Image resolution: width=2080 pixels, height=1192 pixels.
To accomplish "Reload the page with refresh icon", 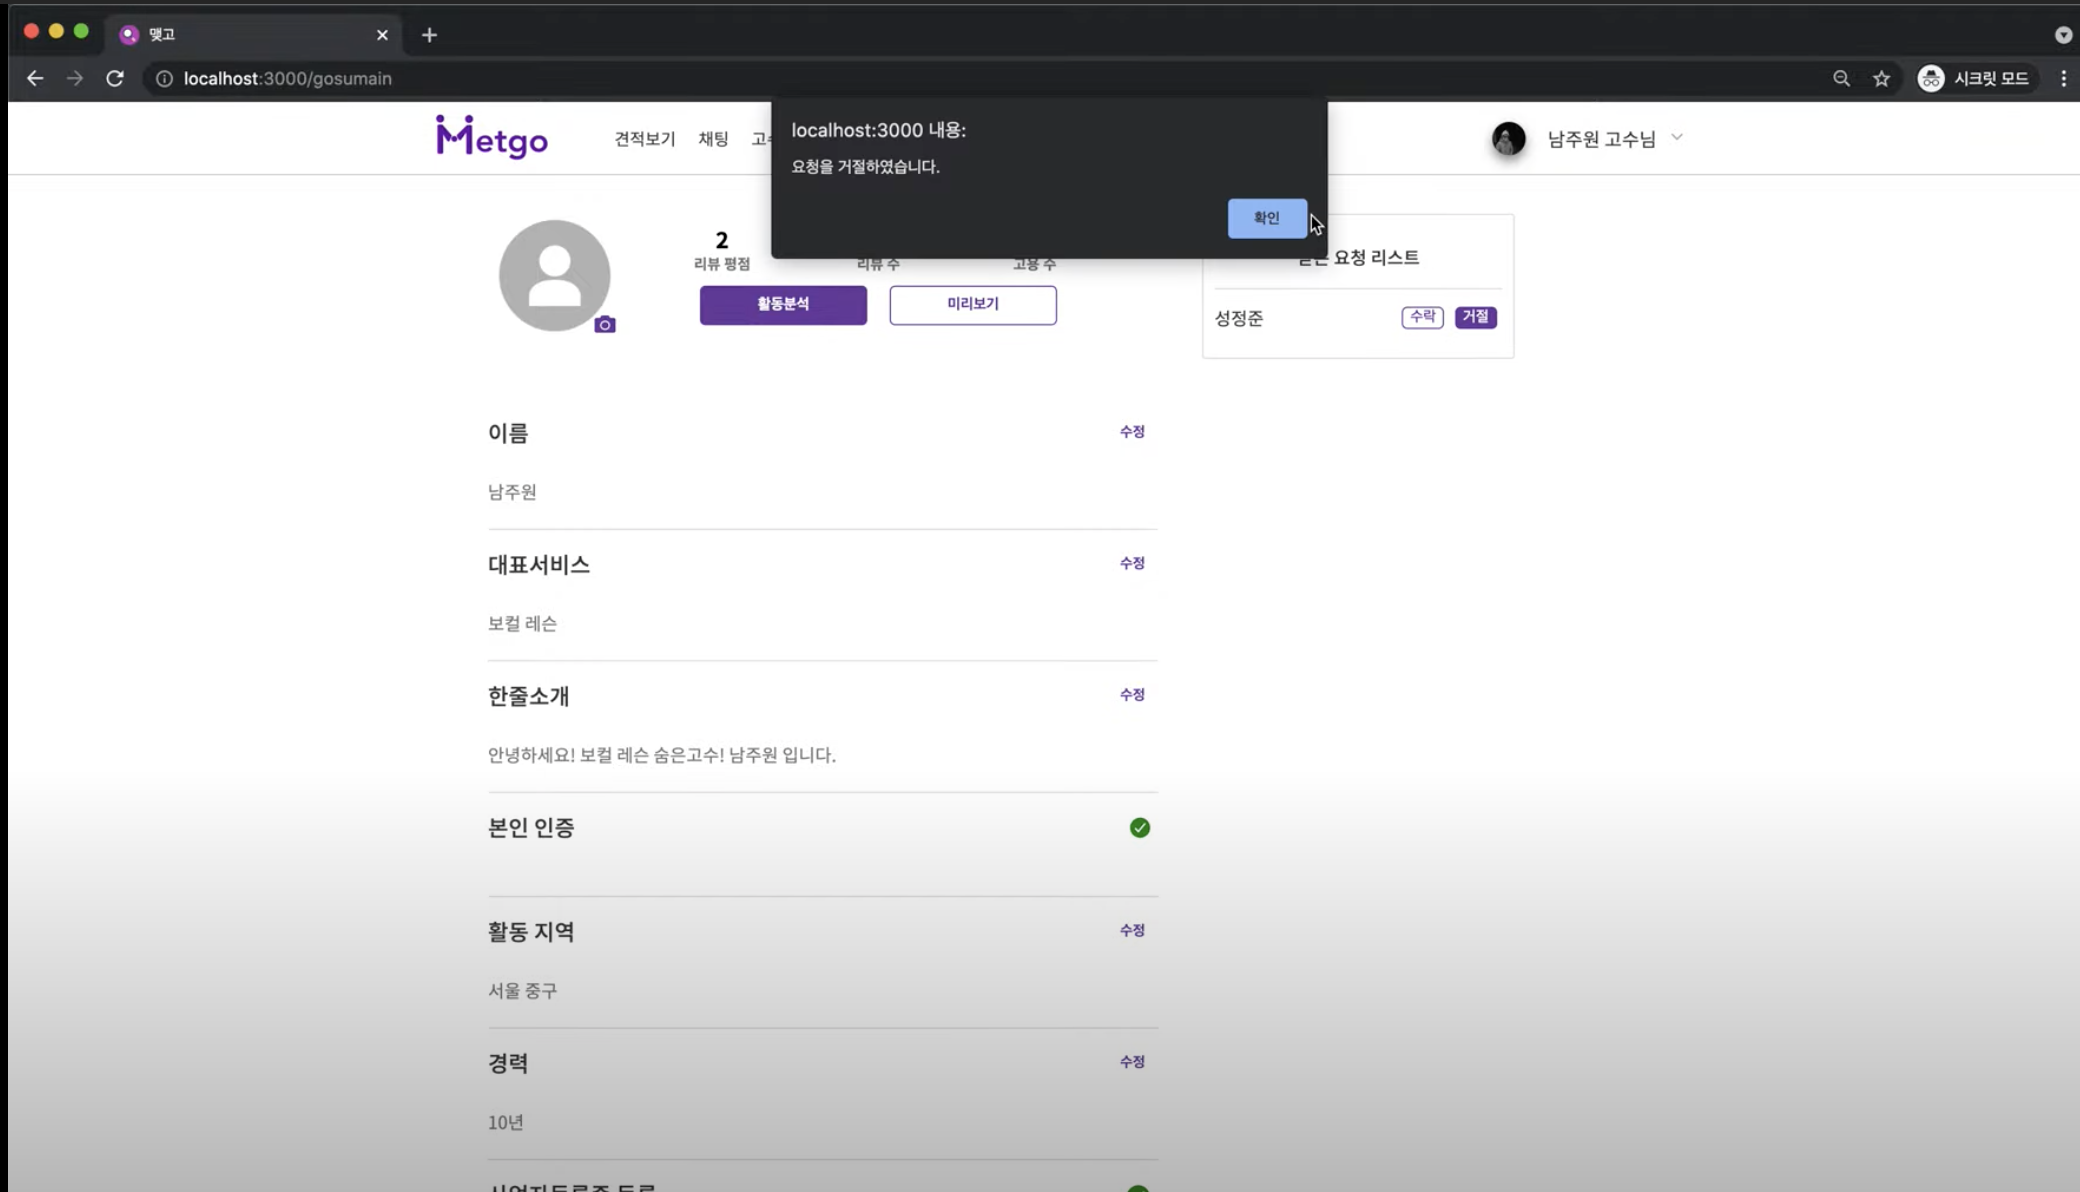I will tap(115, 78).
